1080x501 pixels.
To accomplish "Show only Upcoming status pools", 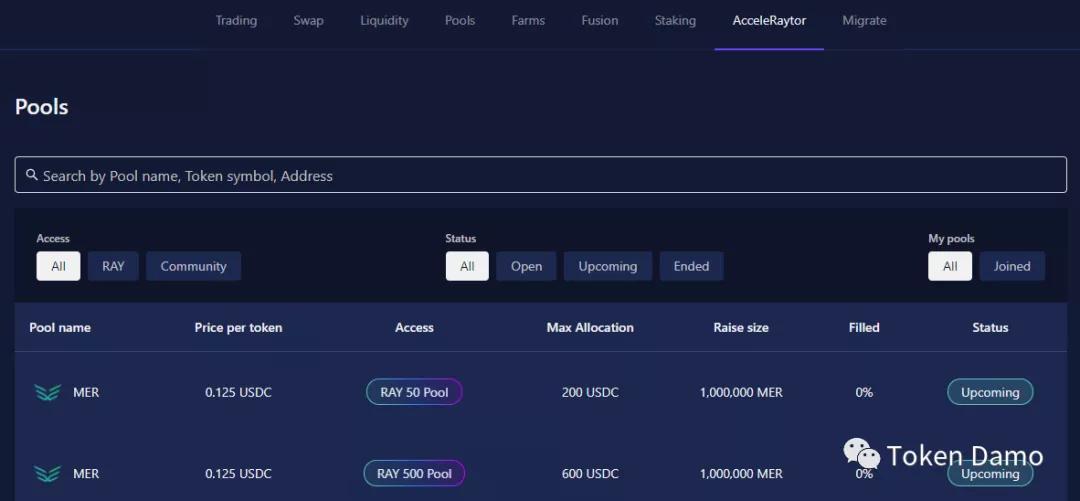I will click(x=607, y=266).
